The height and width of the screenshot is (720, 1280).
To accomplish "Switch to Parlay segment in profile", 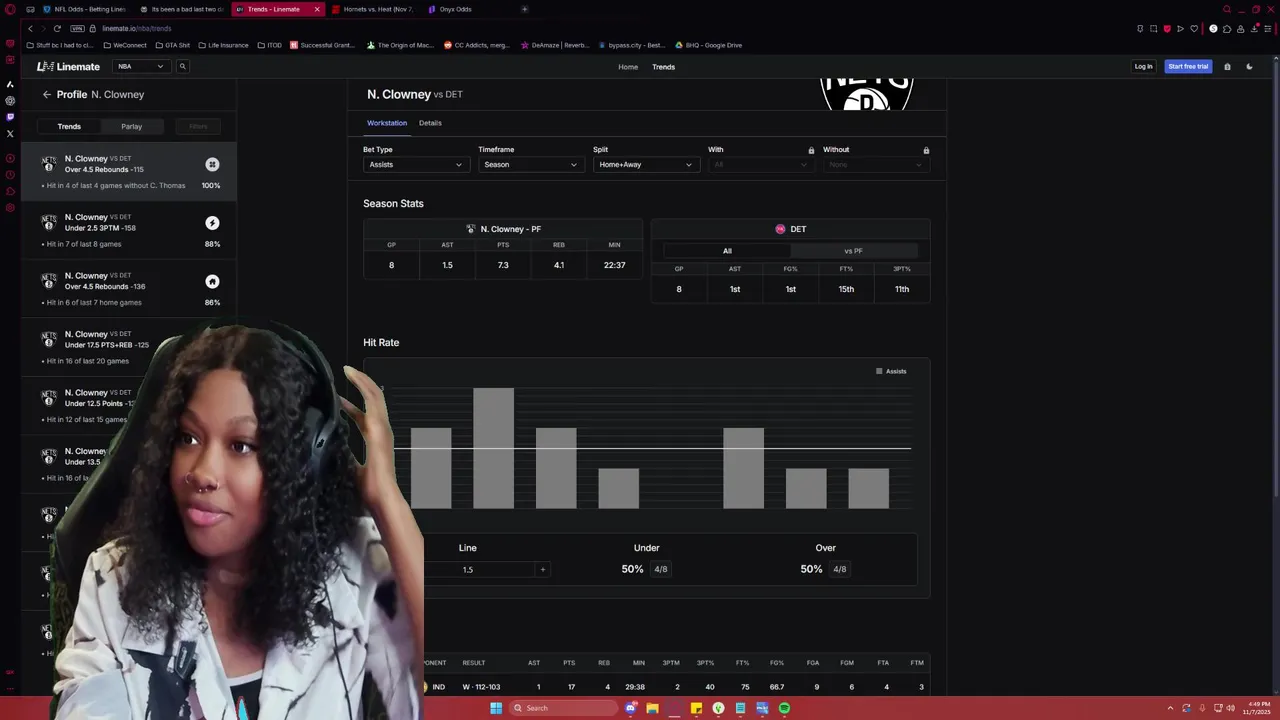I will click(132, 126).
